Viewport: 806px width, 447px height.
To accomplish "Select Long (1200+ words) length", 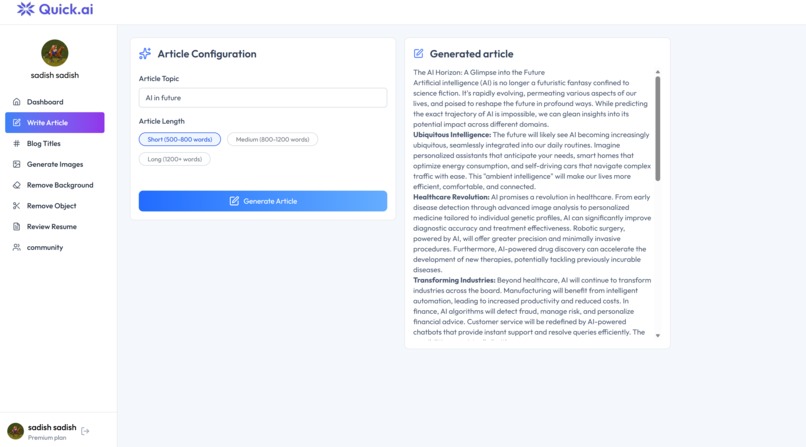I will 175,159.
